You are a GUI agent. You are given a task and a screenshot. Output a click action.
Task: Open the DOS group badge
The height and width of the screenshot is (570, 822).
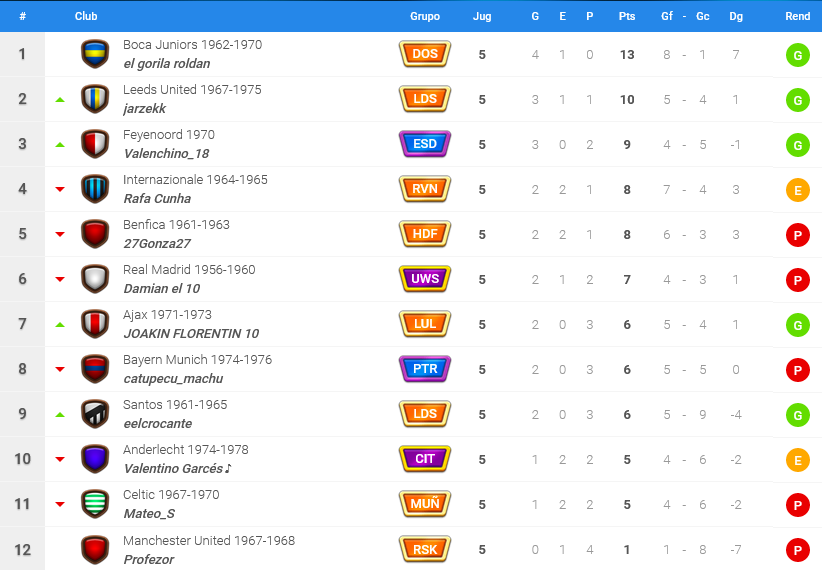[x=425, y=54]
